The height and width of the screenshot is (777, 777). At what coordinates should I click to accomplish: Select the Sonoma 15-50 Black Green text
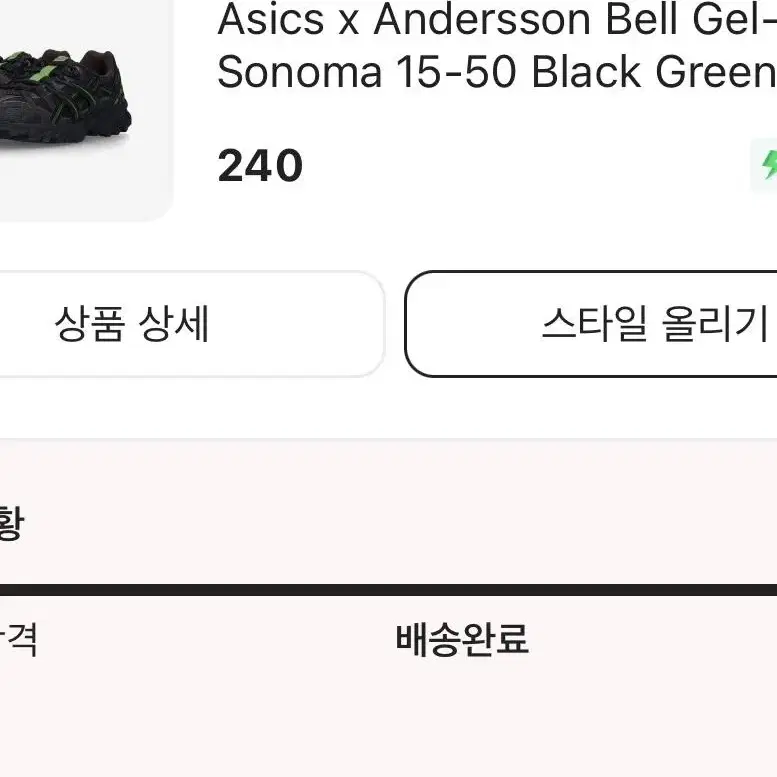click(497, 72)
